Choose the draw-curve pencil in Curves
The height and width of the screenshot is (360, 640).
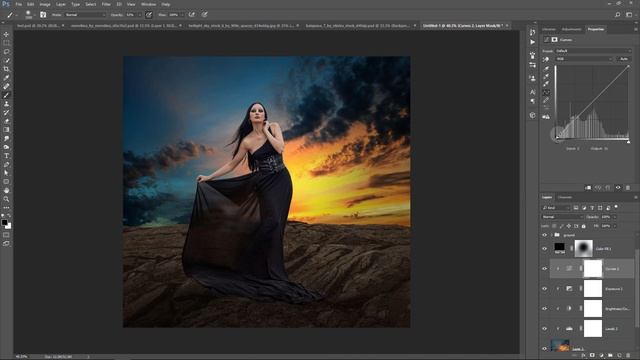point(546,100)
